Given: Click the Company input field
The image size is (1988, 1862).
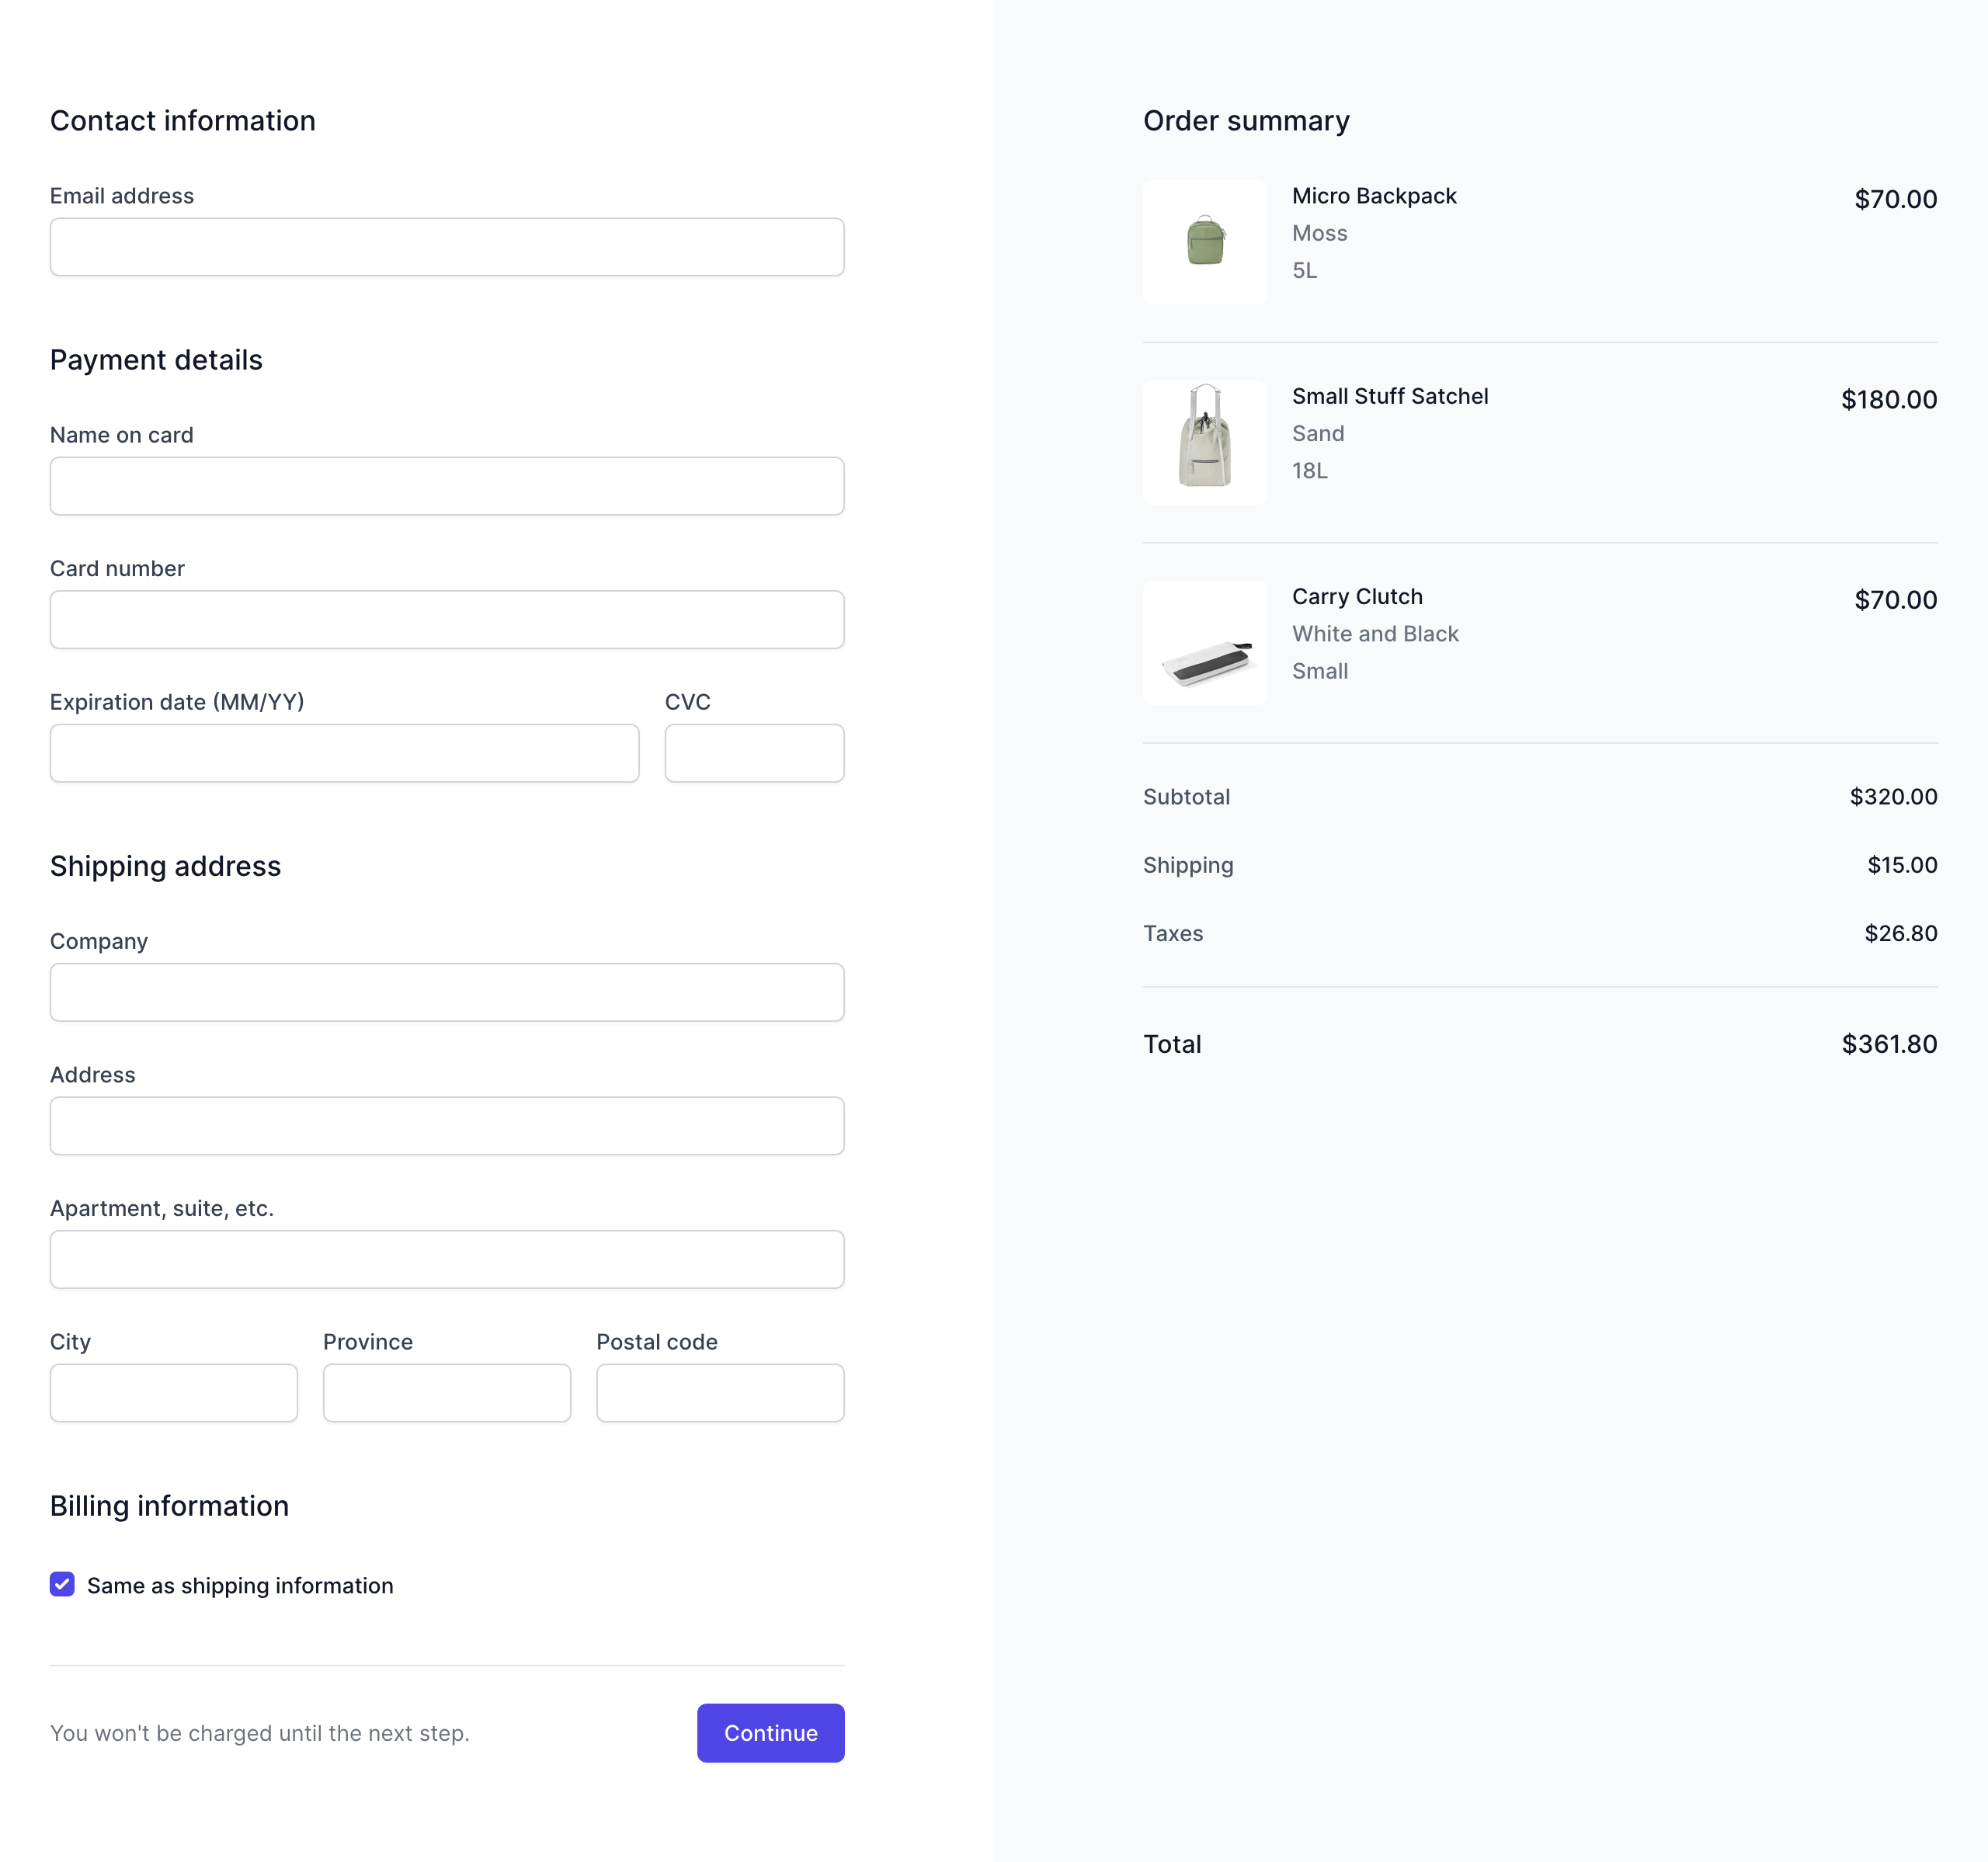Looking at the screenshot, I should tap(446, 992).
